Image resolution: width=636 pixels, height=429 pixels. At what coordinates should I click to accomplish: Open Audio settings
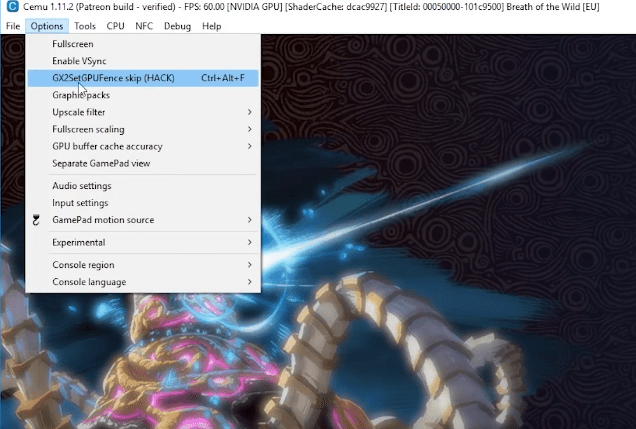(x=82, y=186)
